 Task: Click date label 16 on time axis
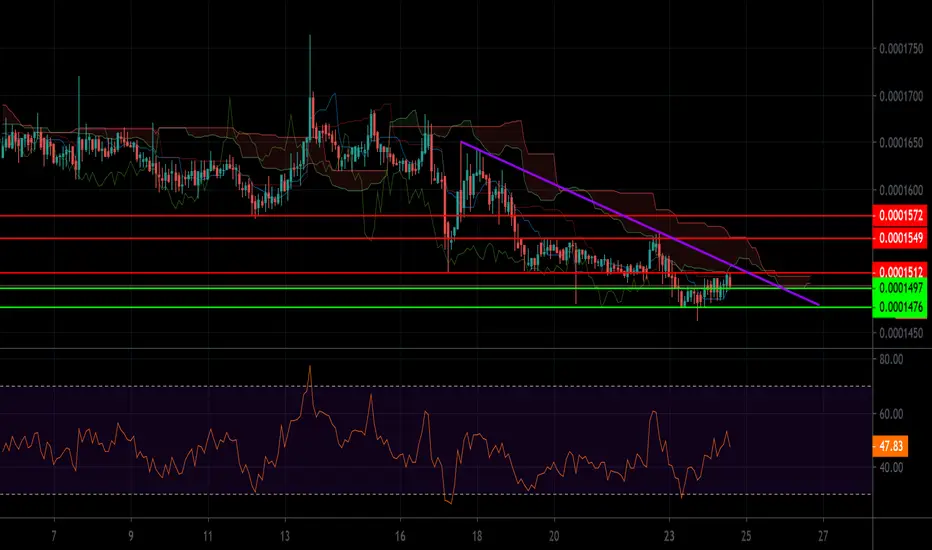[400, 536]
